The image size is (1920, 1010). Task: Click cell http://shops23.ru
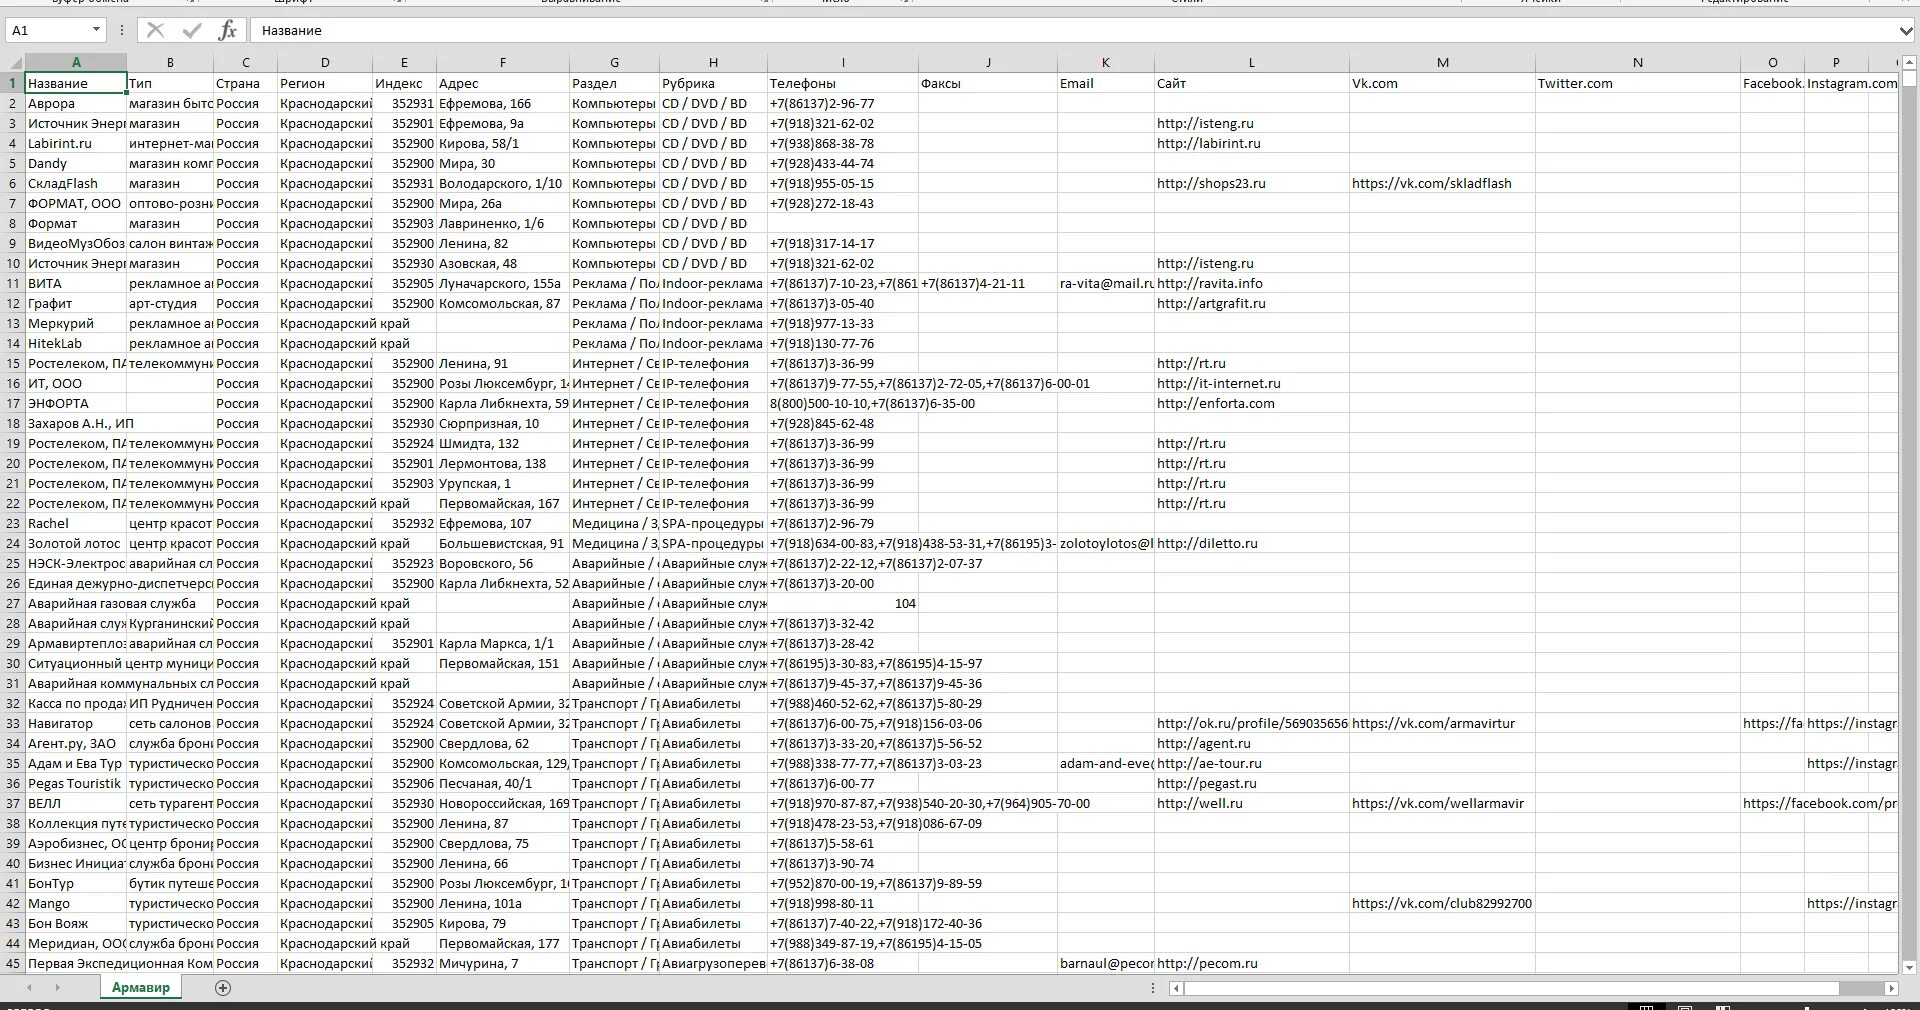click(1252, 184)
